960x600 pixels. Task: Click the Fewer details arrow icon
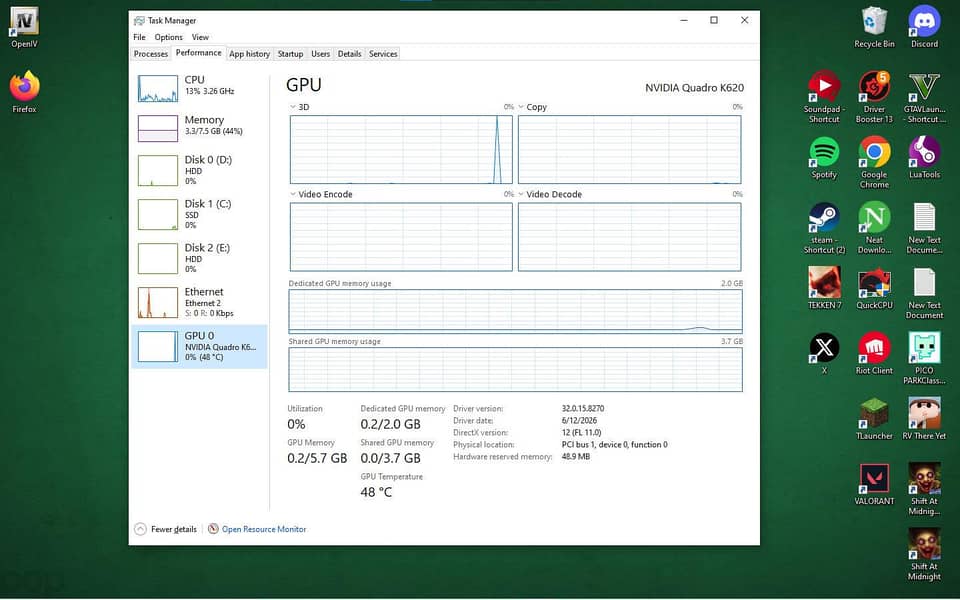pos(140,529)
